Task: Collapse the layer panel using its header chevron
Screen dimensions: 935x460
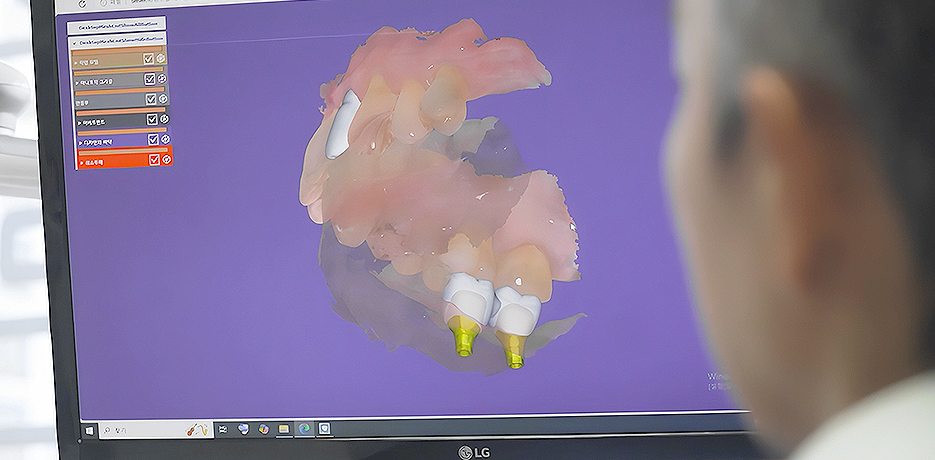Action: [73, 44]
